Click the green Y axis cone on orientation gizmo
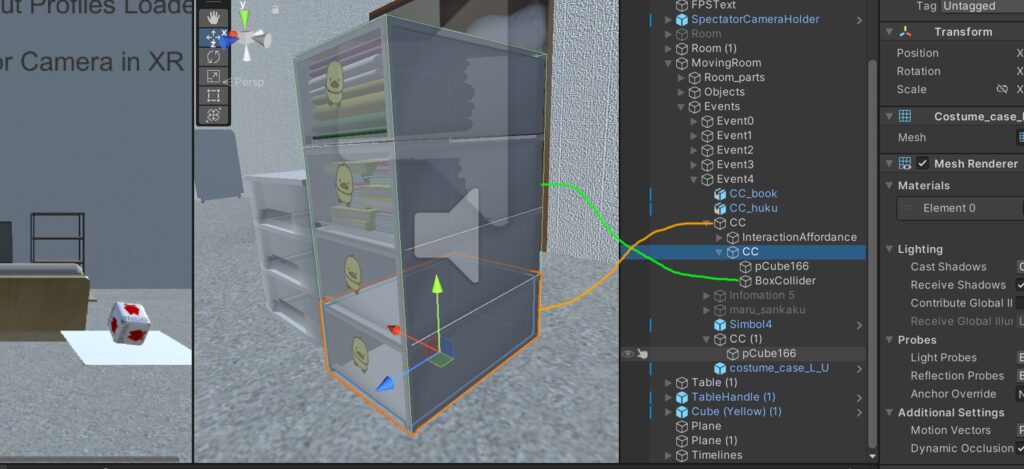Image resolution: width=1024 pixels, height=469 pixels. [x=244, y=20]
